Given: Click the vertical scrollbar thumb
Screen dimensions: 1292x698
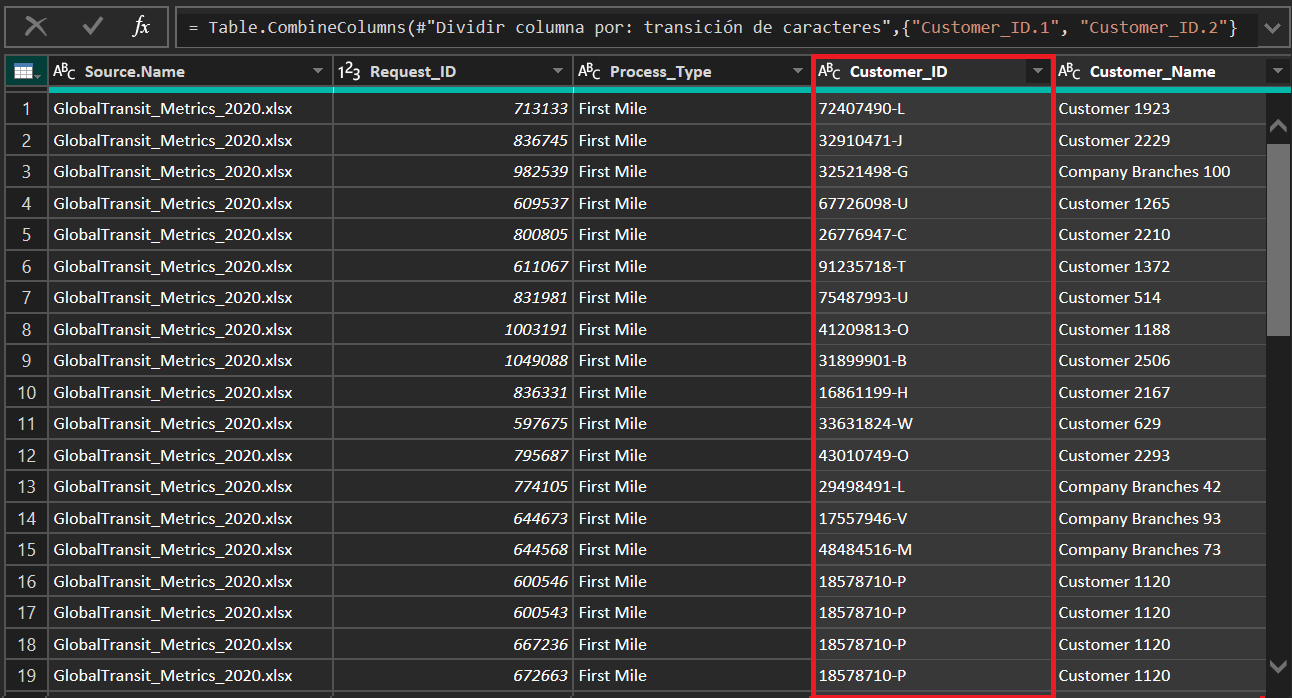Looking at the screenshot, I should pyautogui.click(x=1278, y=239).
